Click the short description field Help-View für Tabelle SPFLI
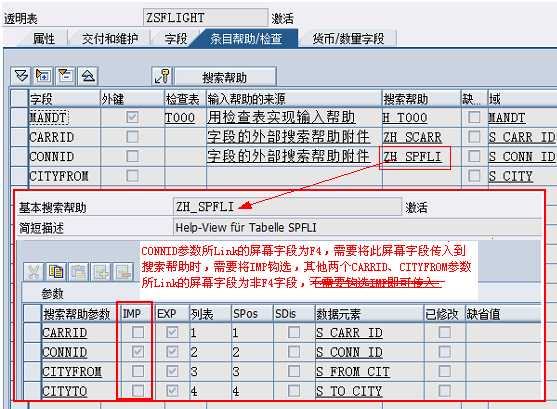Screen dimensions: 557x409 pyautogui.click(x=357, y=227)
